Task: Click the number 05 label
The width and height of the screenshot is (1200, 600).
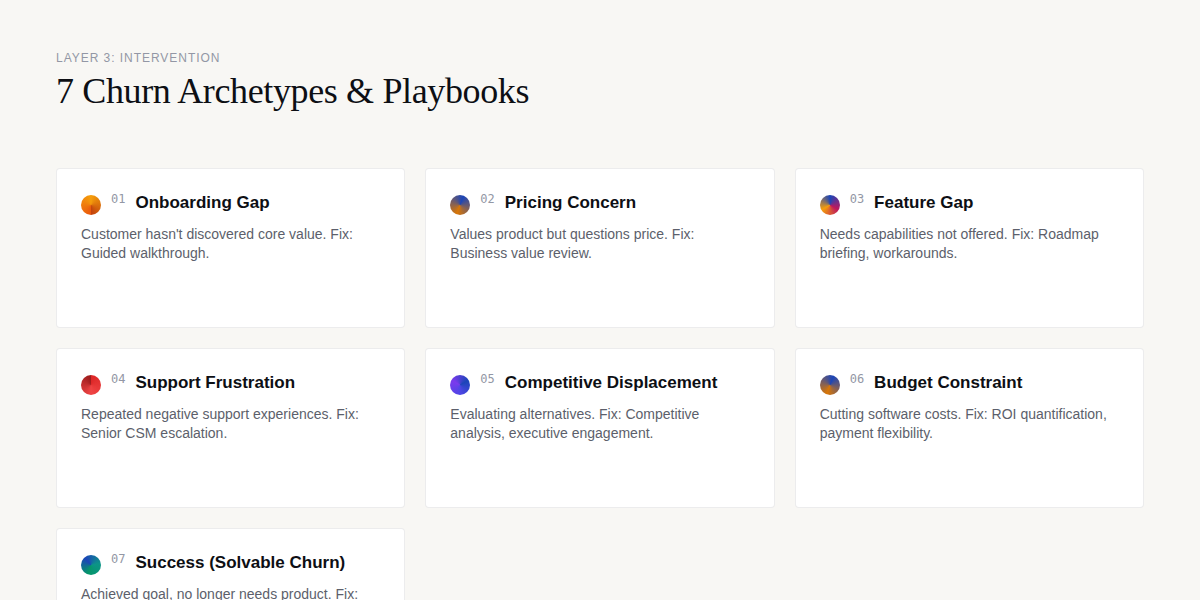Action: pos(487,379)
